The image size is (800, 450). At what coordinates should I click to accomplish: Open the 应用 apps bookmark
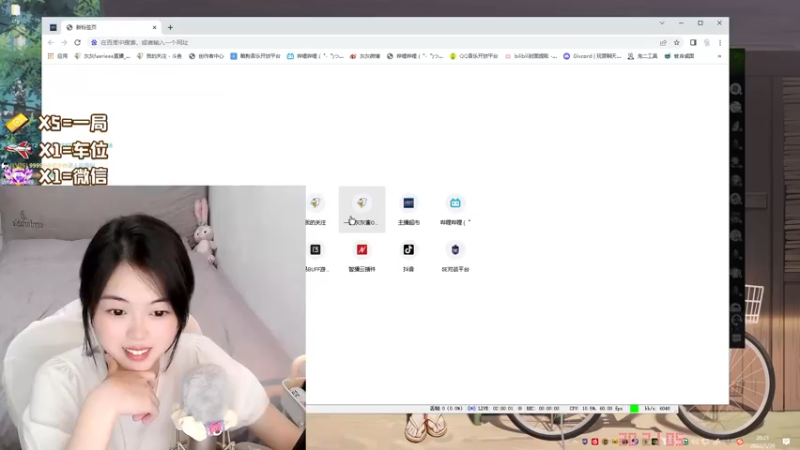tap(58, 56)
